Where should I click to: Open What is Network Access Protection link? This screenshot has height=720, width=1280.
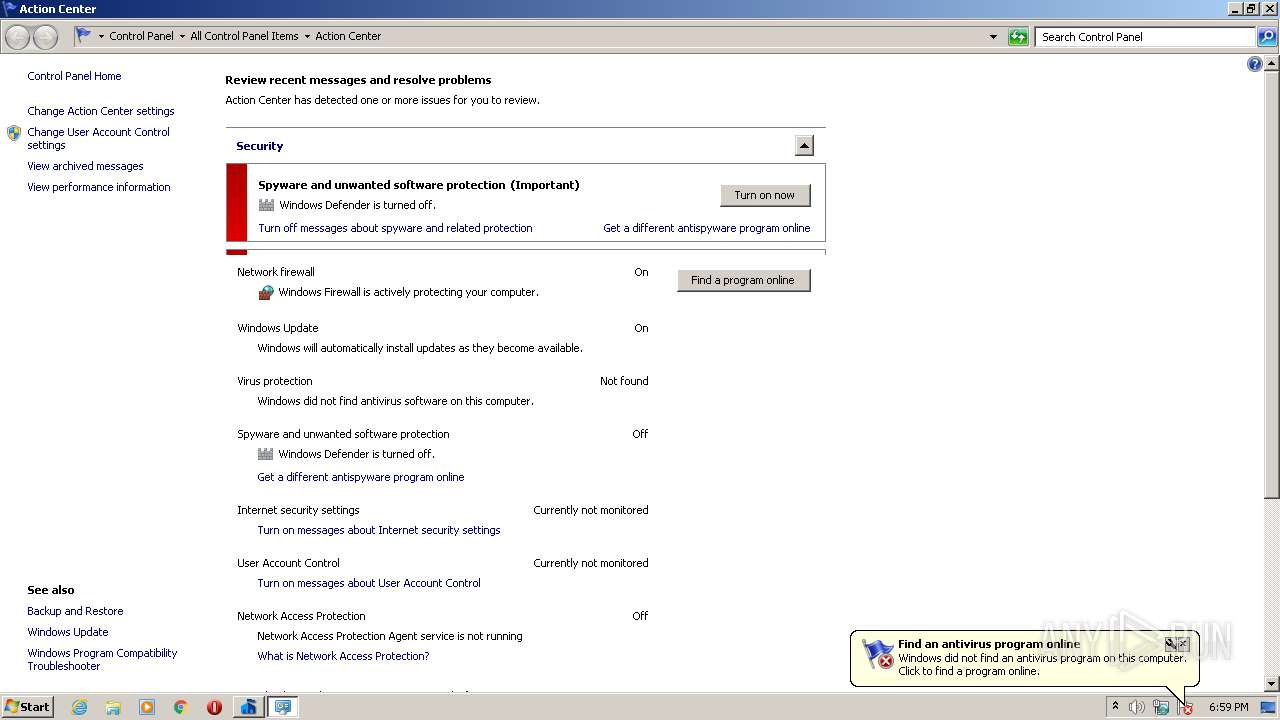coord(343,656)
